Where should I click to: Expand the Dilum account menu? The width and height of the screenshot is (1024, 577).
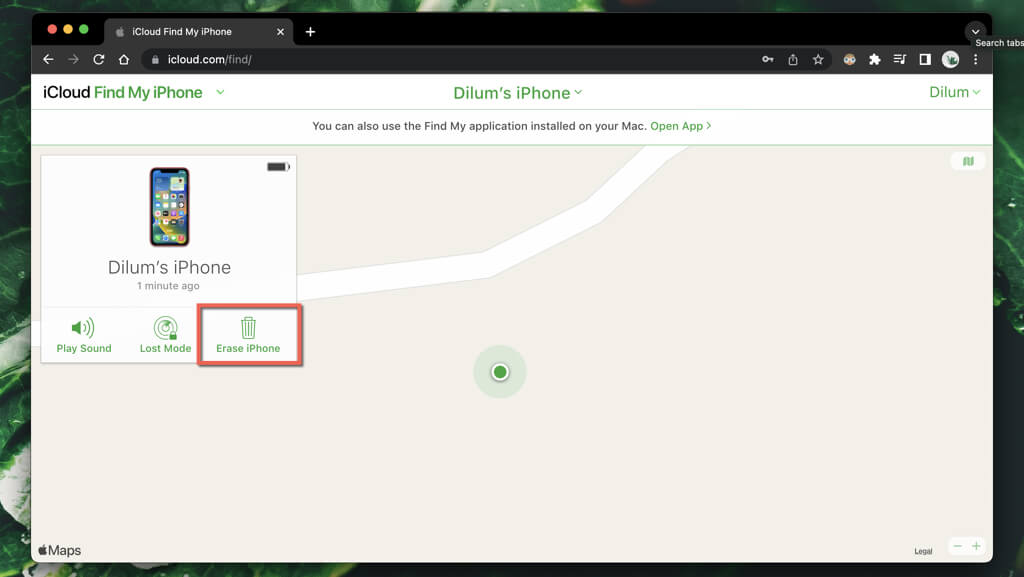click(954, 92)
